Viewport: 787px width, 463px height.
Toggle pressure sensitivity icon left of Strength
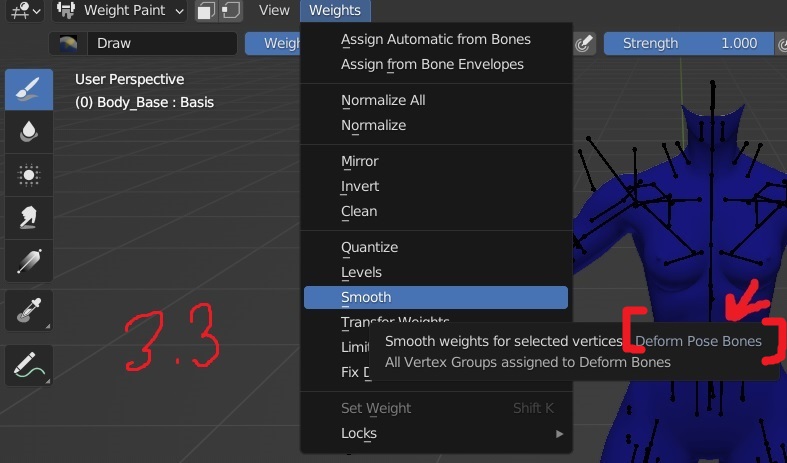click(x=583, y=43)
